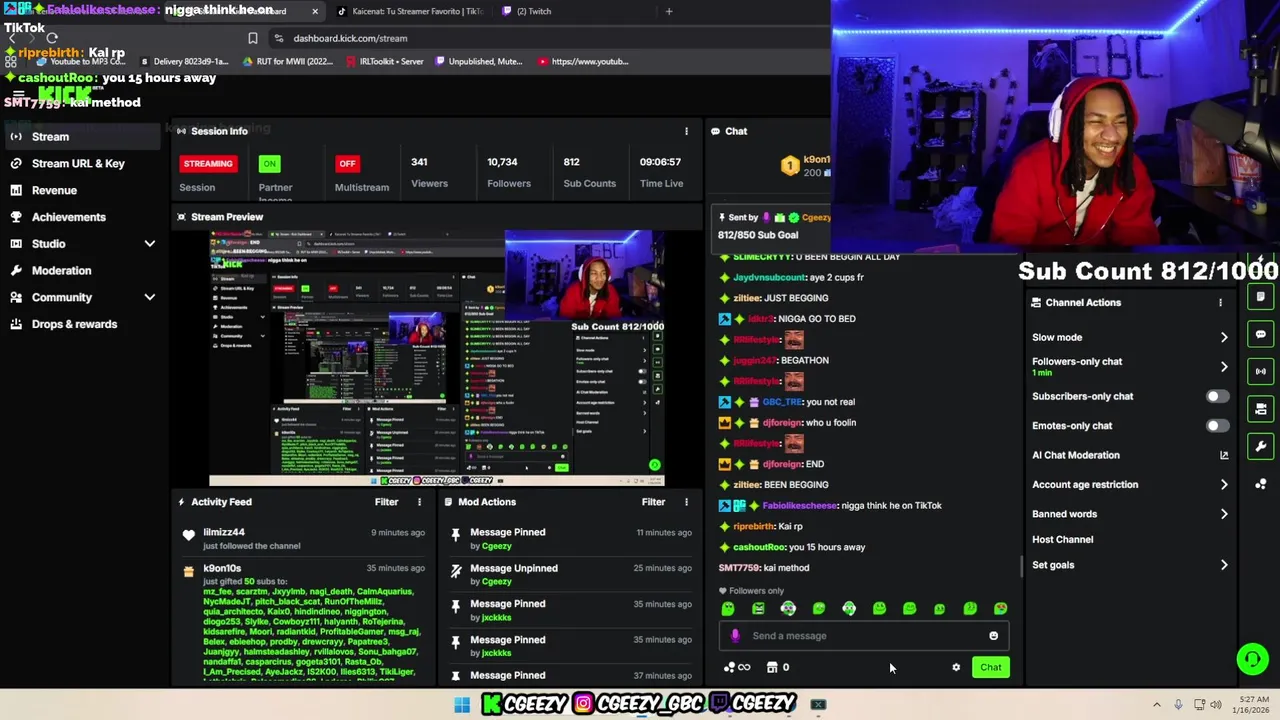The image size is (1280, 720).
Task: Expand the Studio submenu chevron
Action: click(149, 244)
